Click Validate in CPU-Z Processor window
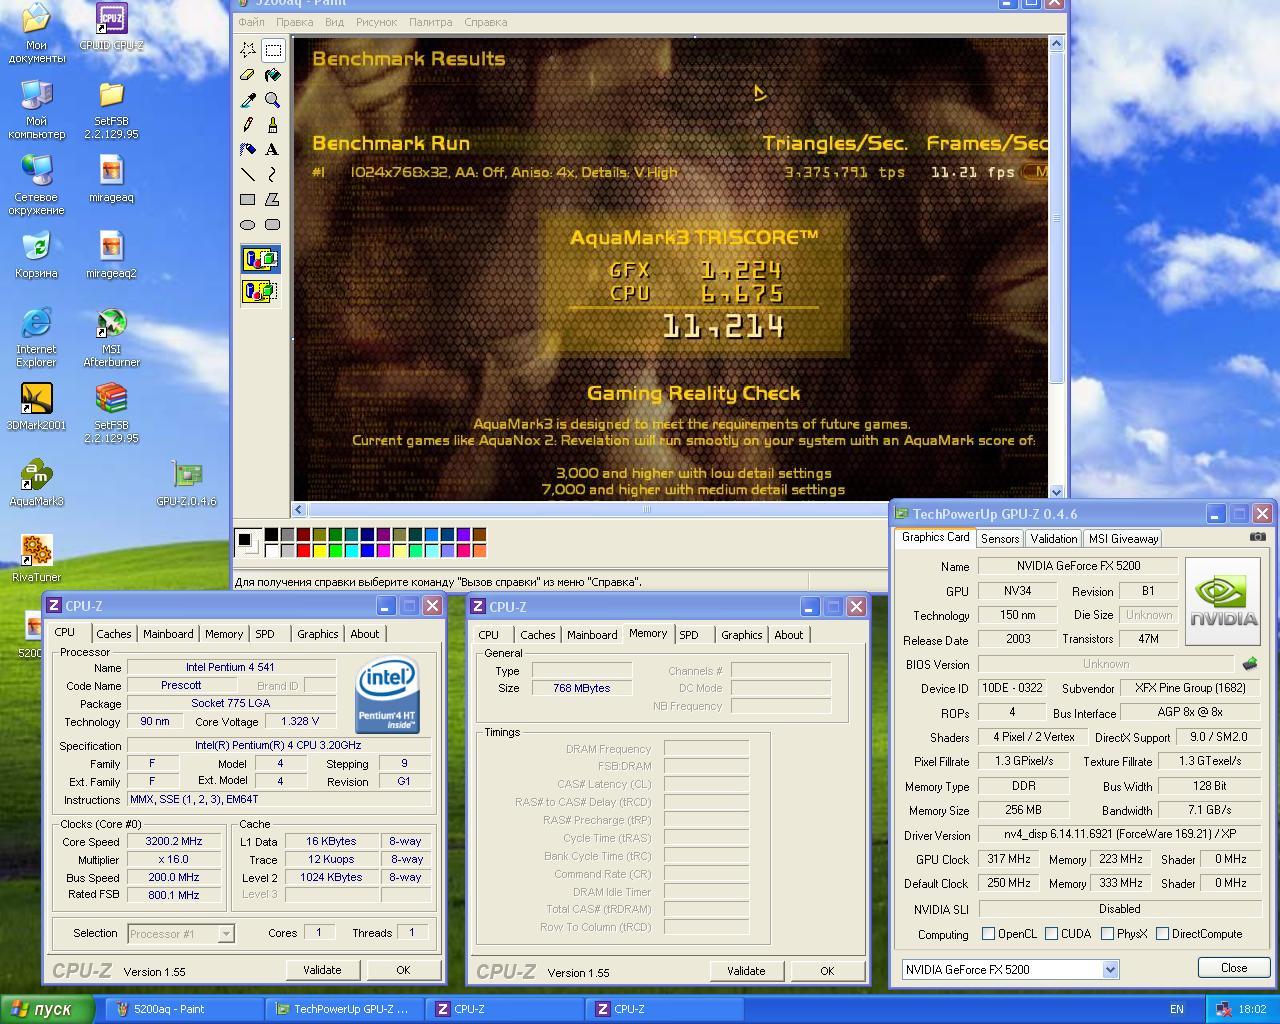Screen dimensions: 1280x1024 (x=322, y=970)
